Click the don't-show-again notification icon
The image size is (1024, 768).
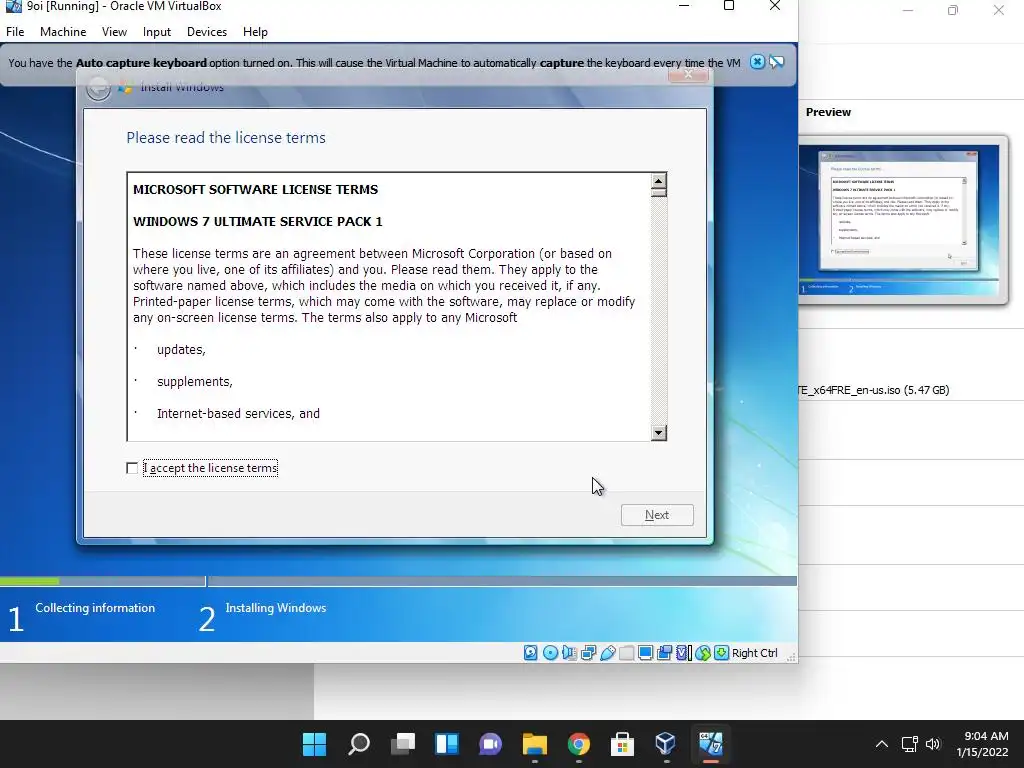click(776, 62)
